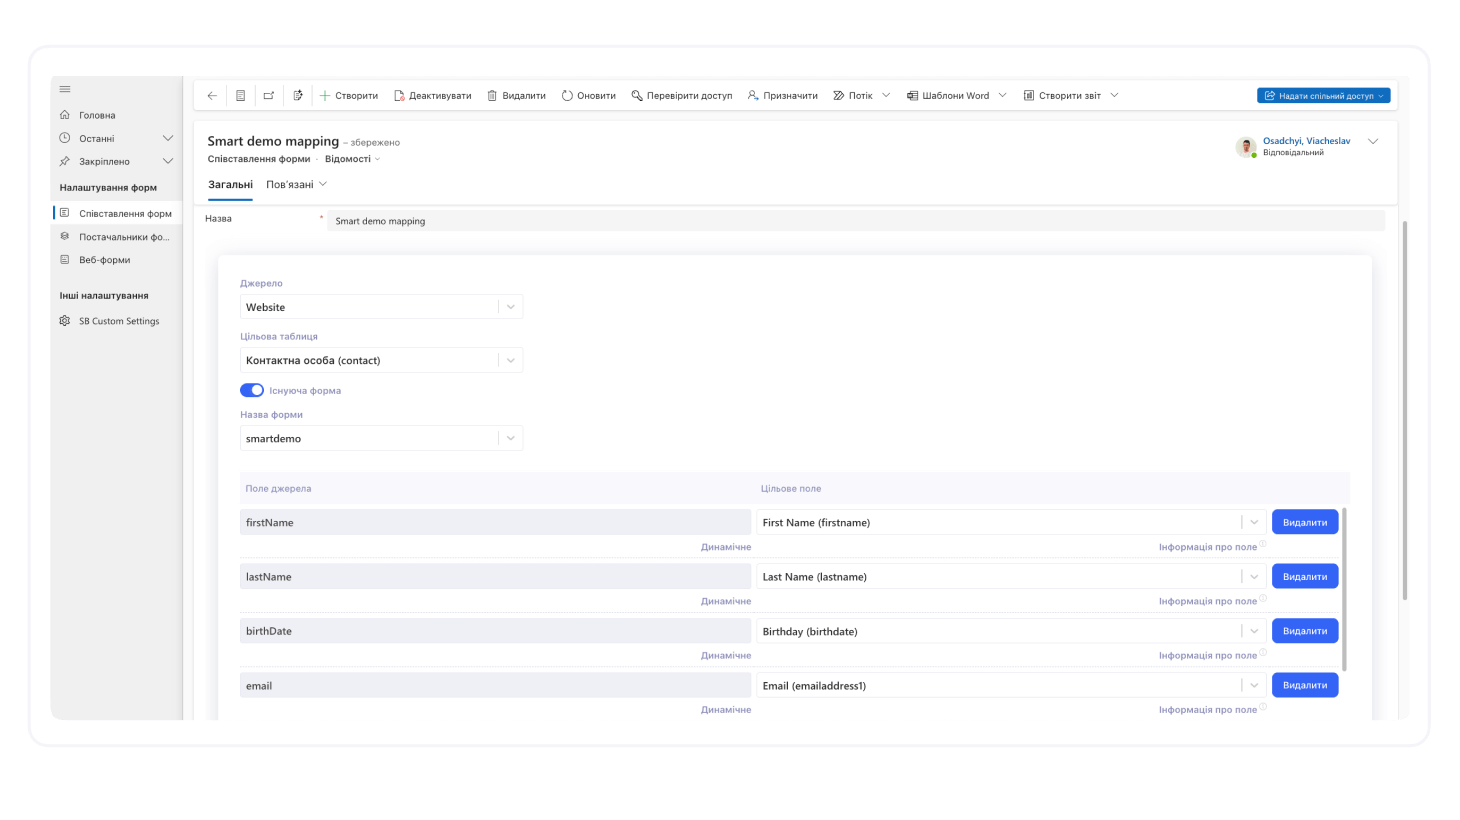Click the Деактивувати toolbar icon
The height and width of the screenshot is (820, 1460).
pos(399,96)
